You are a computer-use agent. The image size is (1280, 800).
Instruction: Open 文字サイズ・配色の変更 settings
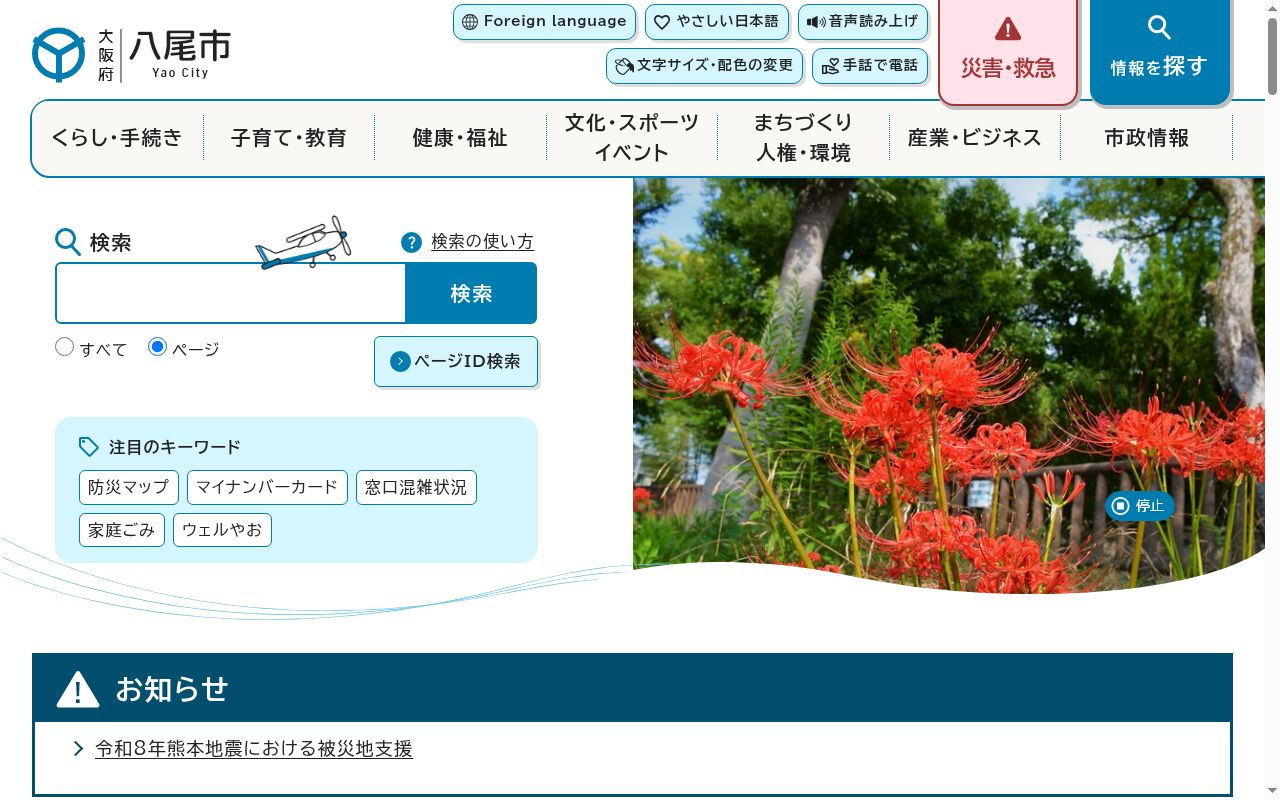click(x=704, y=66)
